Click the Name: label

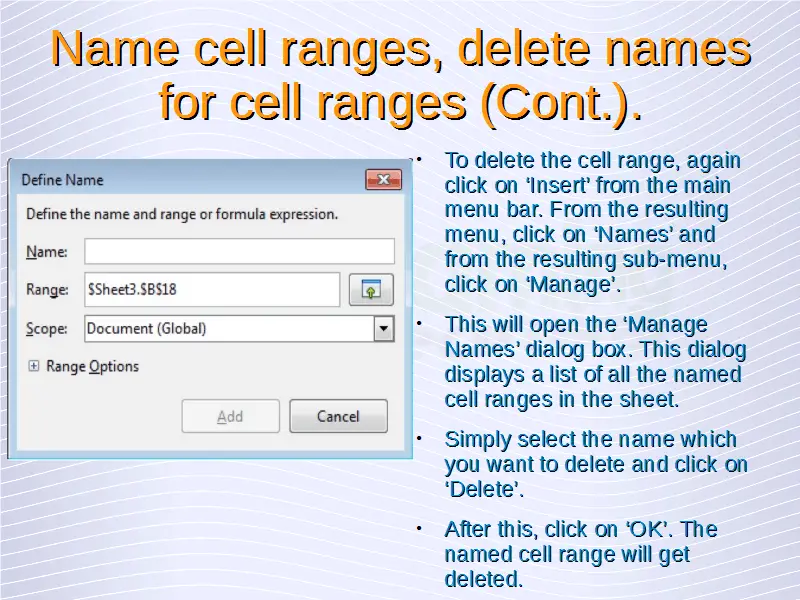(47, 252)
